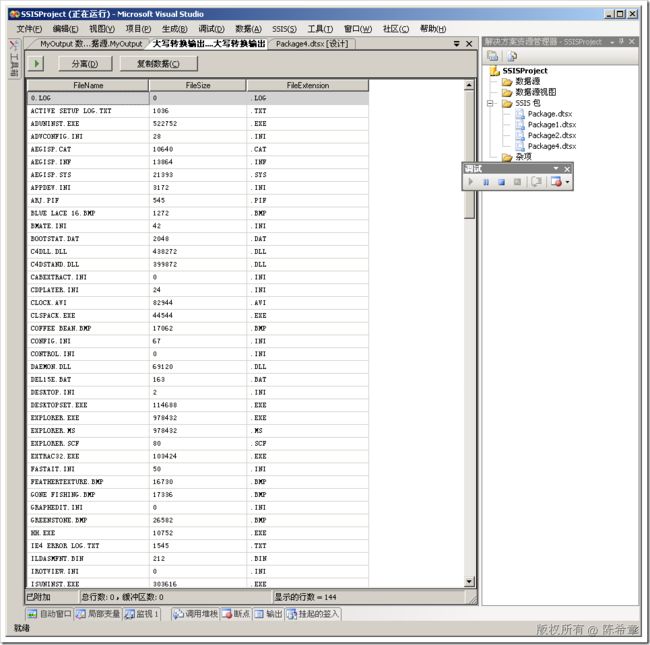This screenshot has width=650, height=645.
Task: Open the 编辑(E) menu
Action: pyautogui.click(x=65, y=29)
